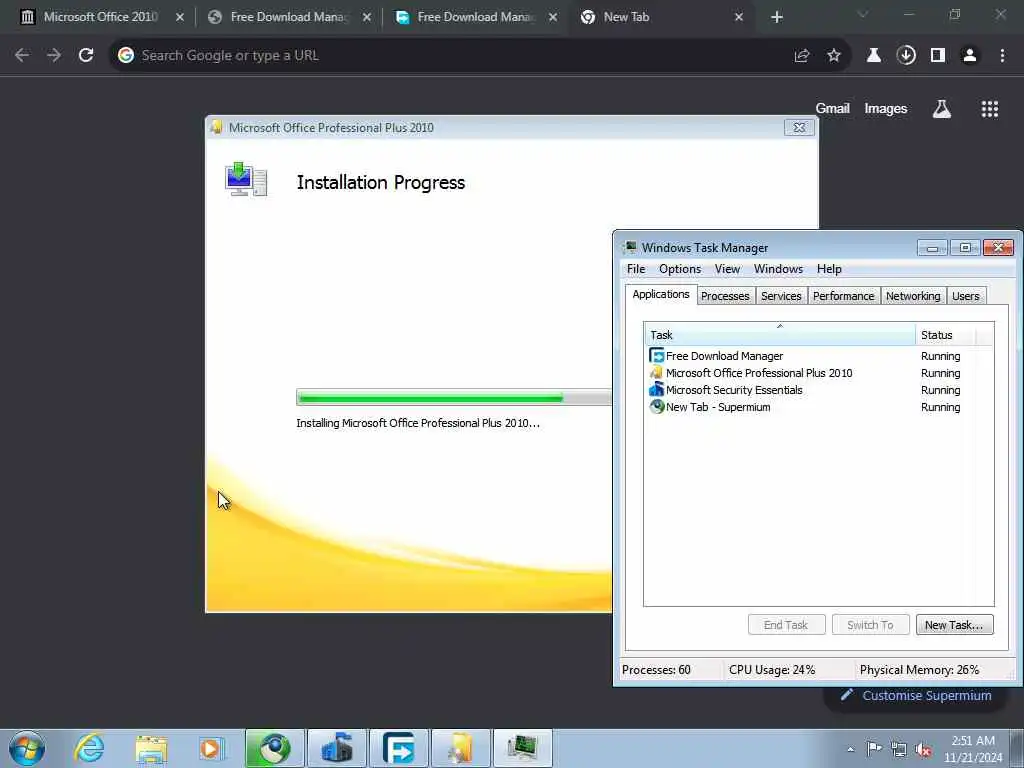The height and width of the screenshot is (768, 1024).
Task: Close the New Tab browser tab
Action: tap(739, 17)
